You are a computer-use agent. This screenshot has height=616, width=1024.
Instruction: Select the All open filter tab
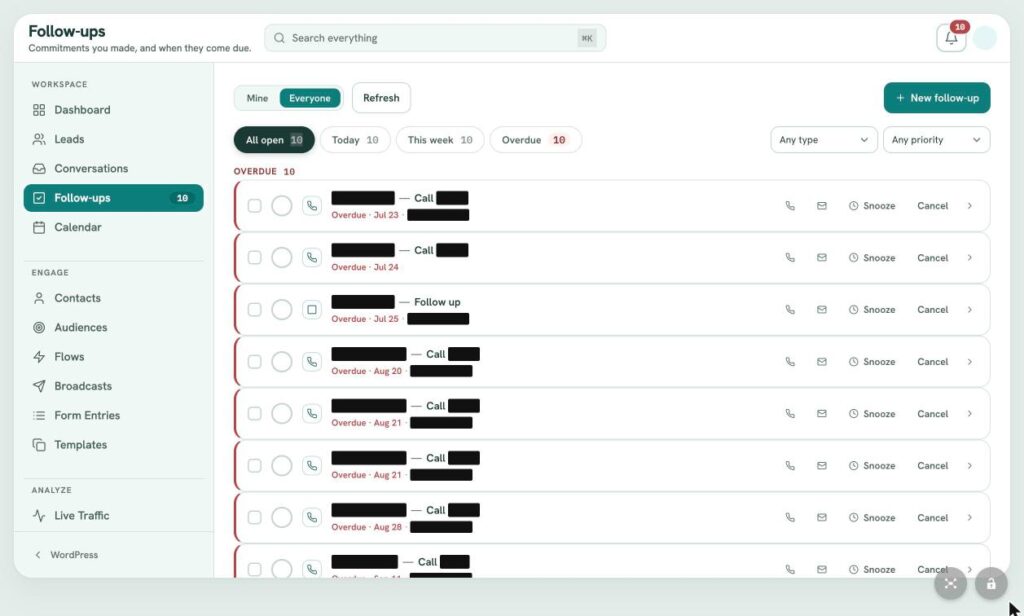tap(274, 140)
